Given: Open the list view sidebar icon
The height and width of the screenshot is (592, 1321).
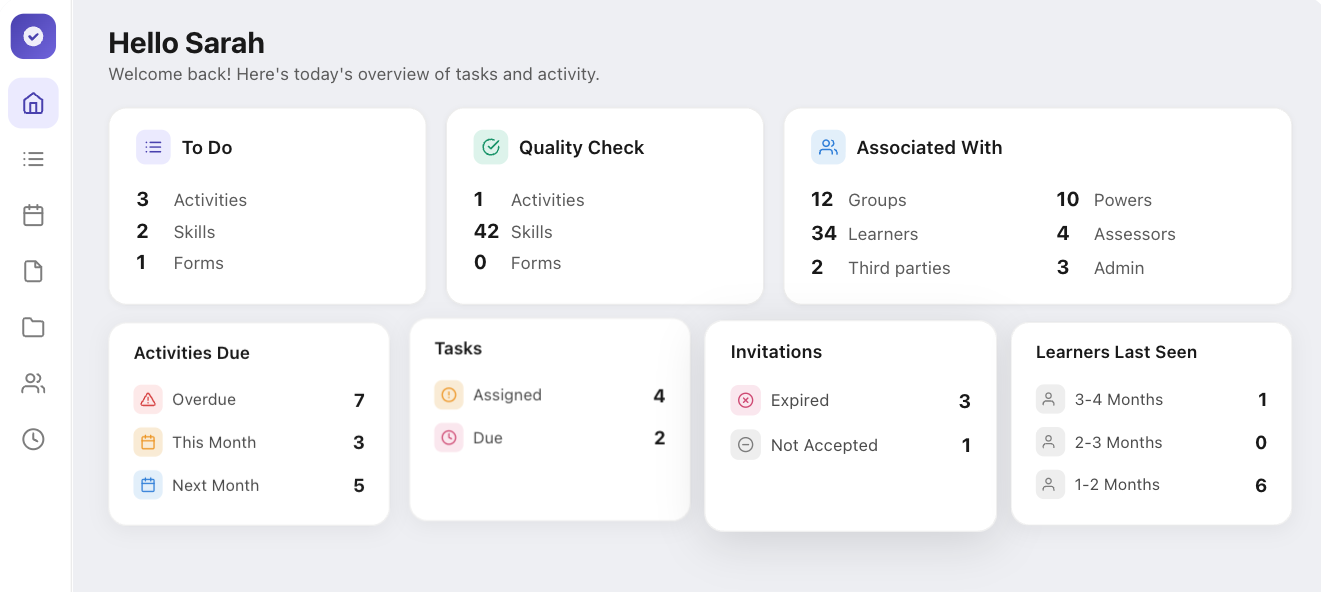Looking at the screenshot, I should coord(33,159).
